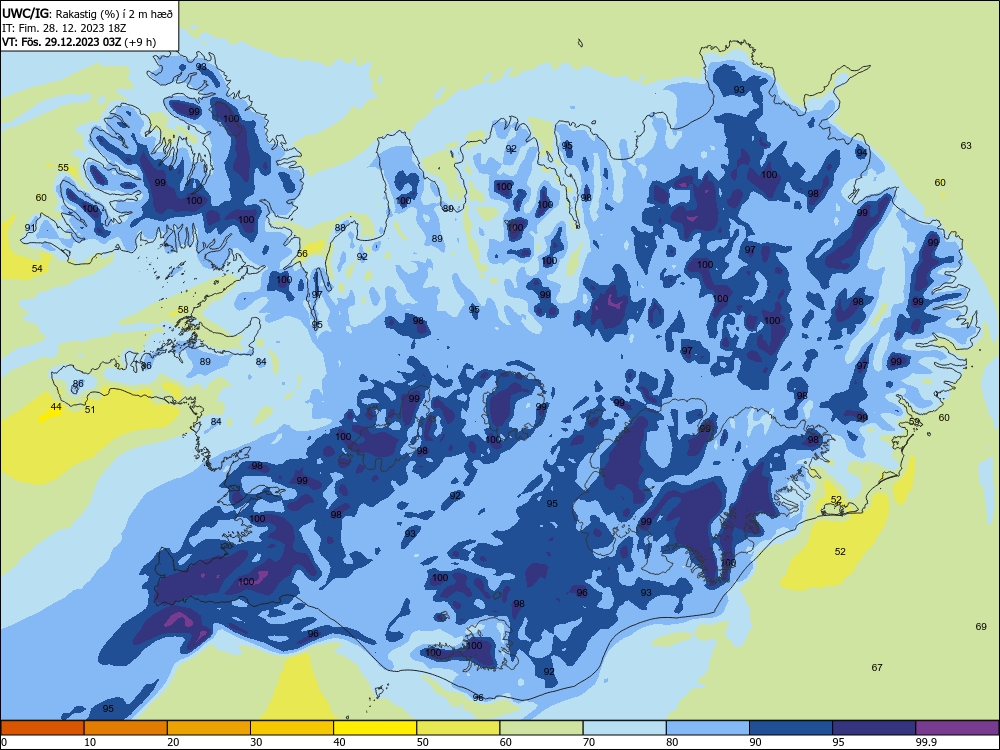Select the map value 55 in the northwest

63,168
